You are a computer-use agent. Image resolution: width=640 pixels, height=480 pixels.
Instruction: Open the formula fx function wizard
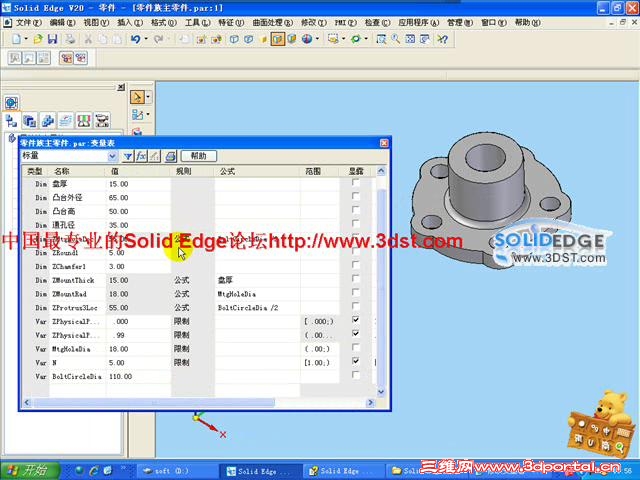pyautogui.click(x=141, y=156)
